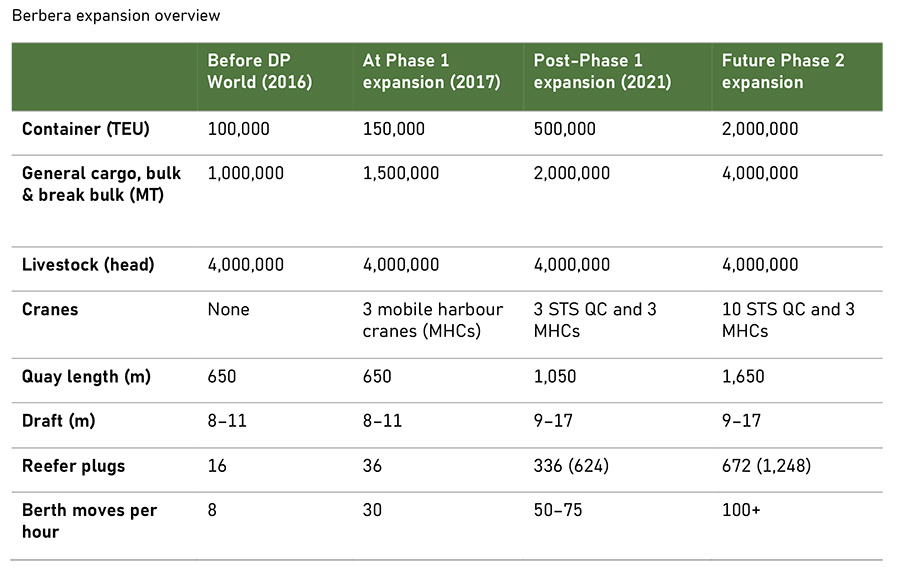Click the 2,000,000 Container Phase 2 value
Image resolution: width=900 pixels, height=581 pixels.
click(762, 129)
